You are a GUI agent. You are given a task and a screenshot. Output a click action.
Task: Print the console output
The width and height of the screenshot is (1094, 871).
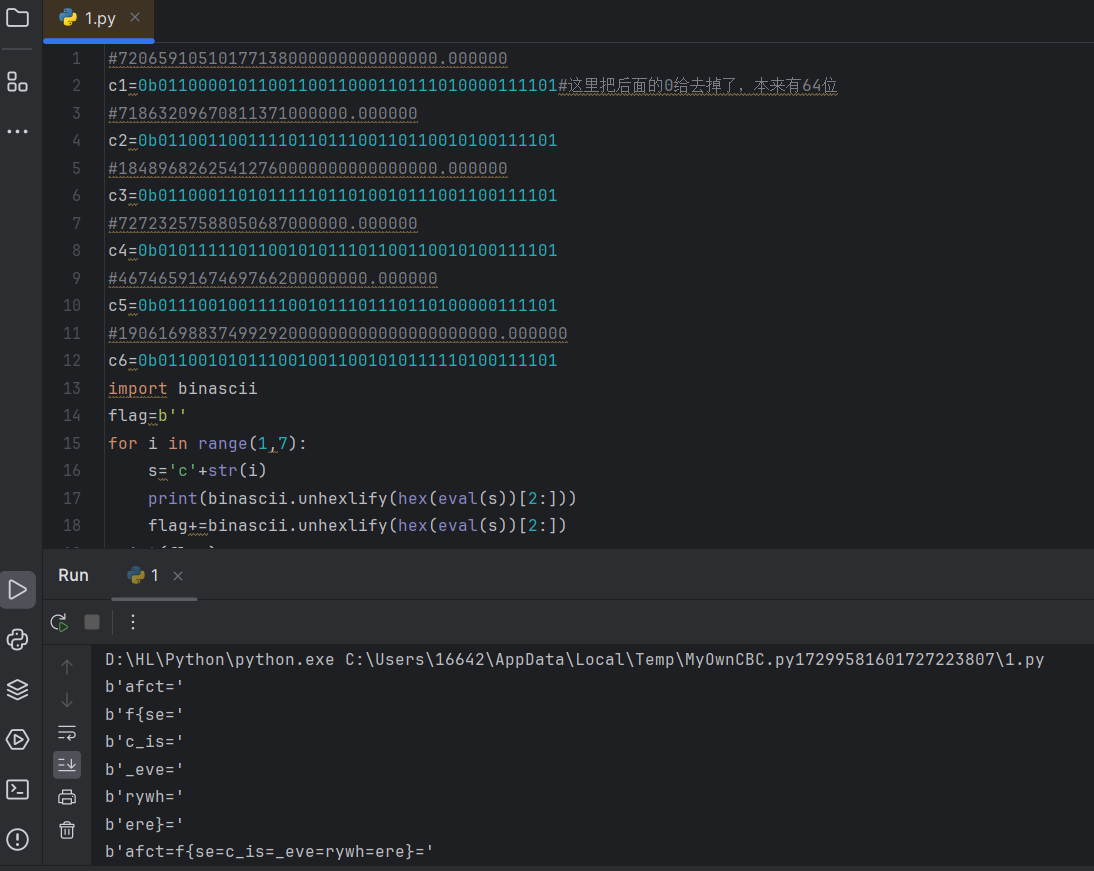point(67,797)
